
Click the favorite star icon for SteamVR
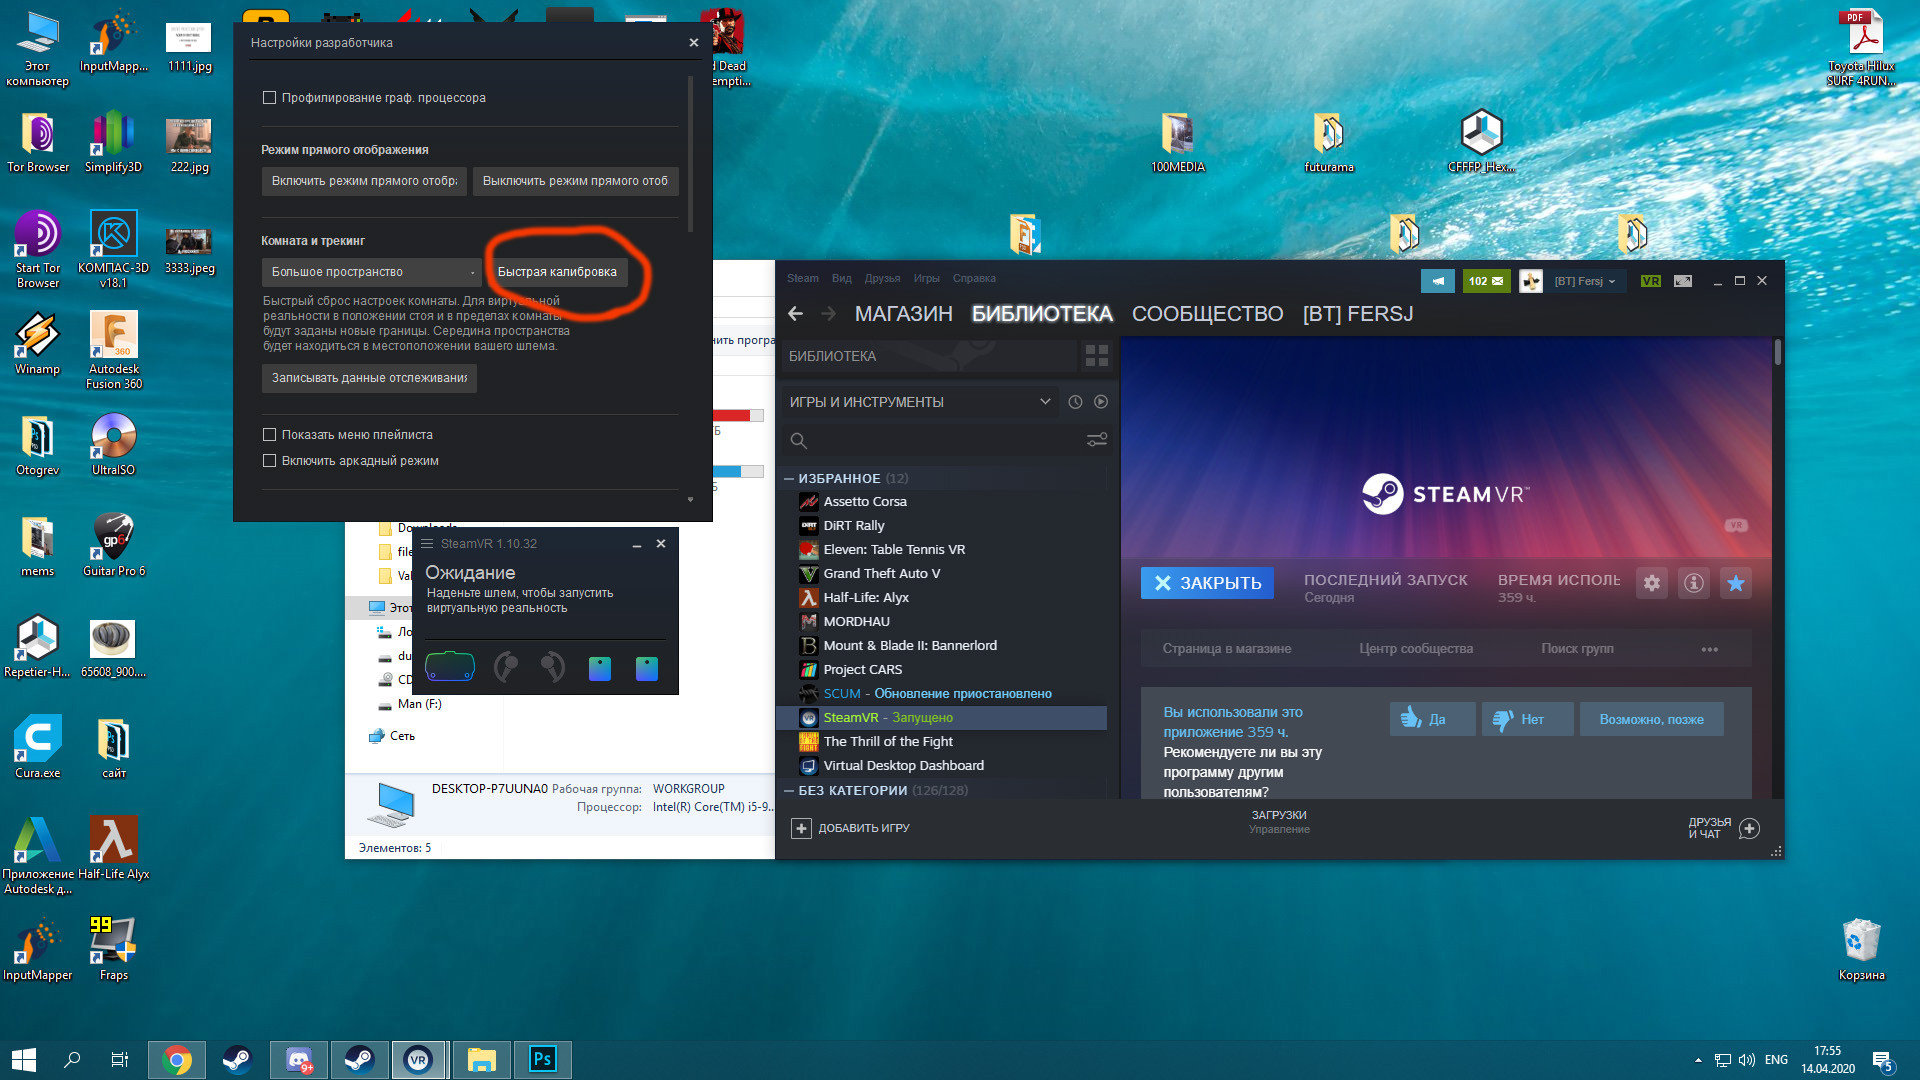tap(1736, 583)
